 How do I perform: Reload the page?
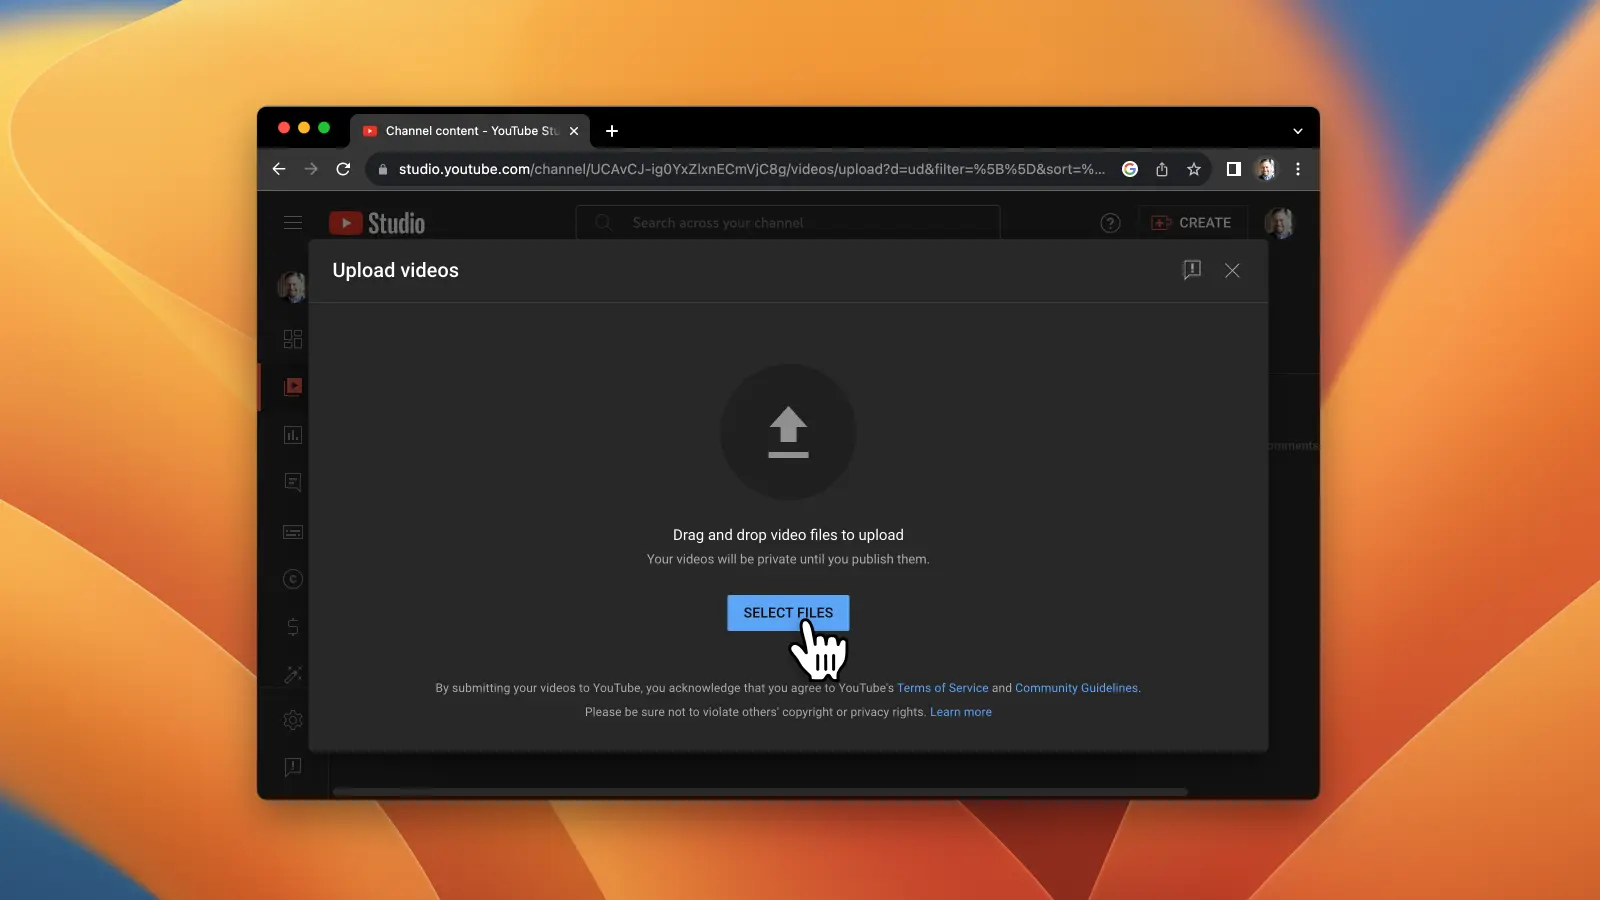(343, 169)
